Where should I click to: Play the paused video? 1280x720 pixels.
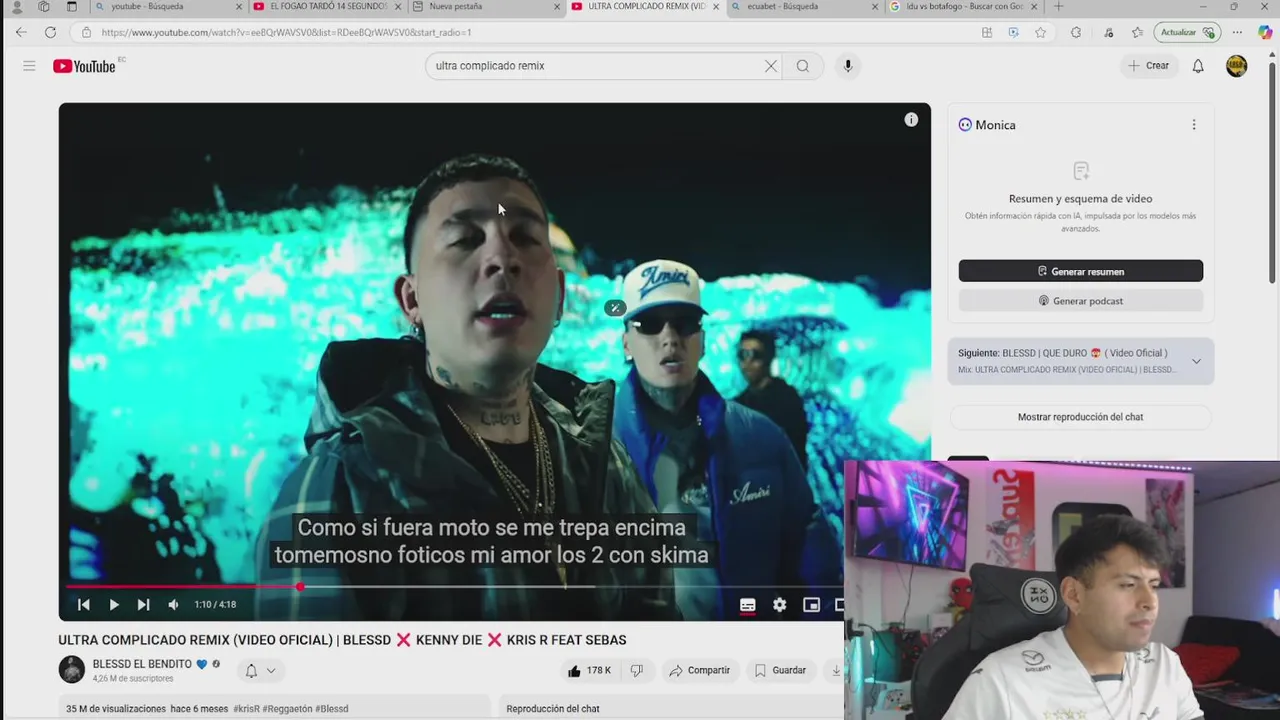click(x=114, y=605)
